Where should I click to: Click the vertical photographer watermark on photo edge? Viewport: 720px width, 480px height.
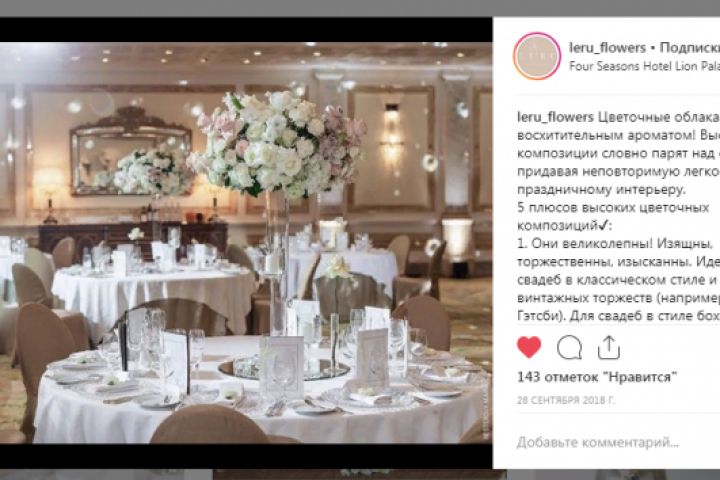486,417
